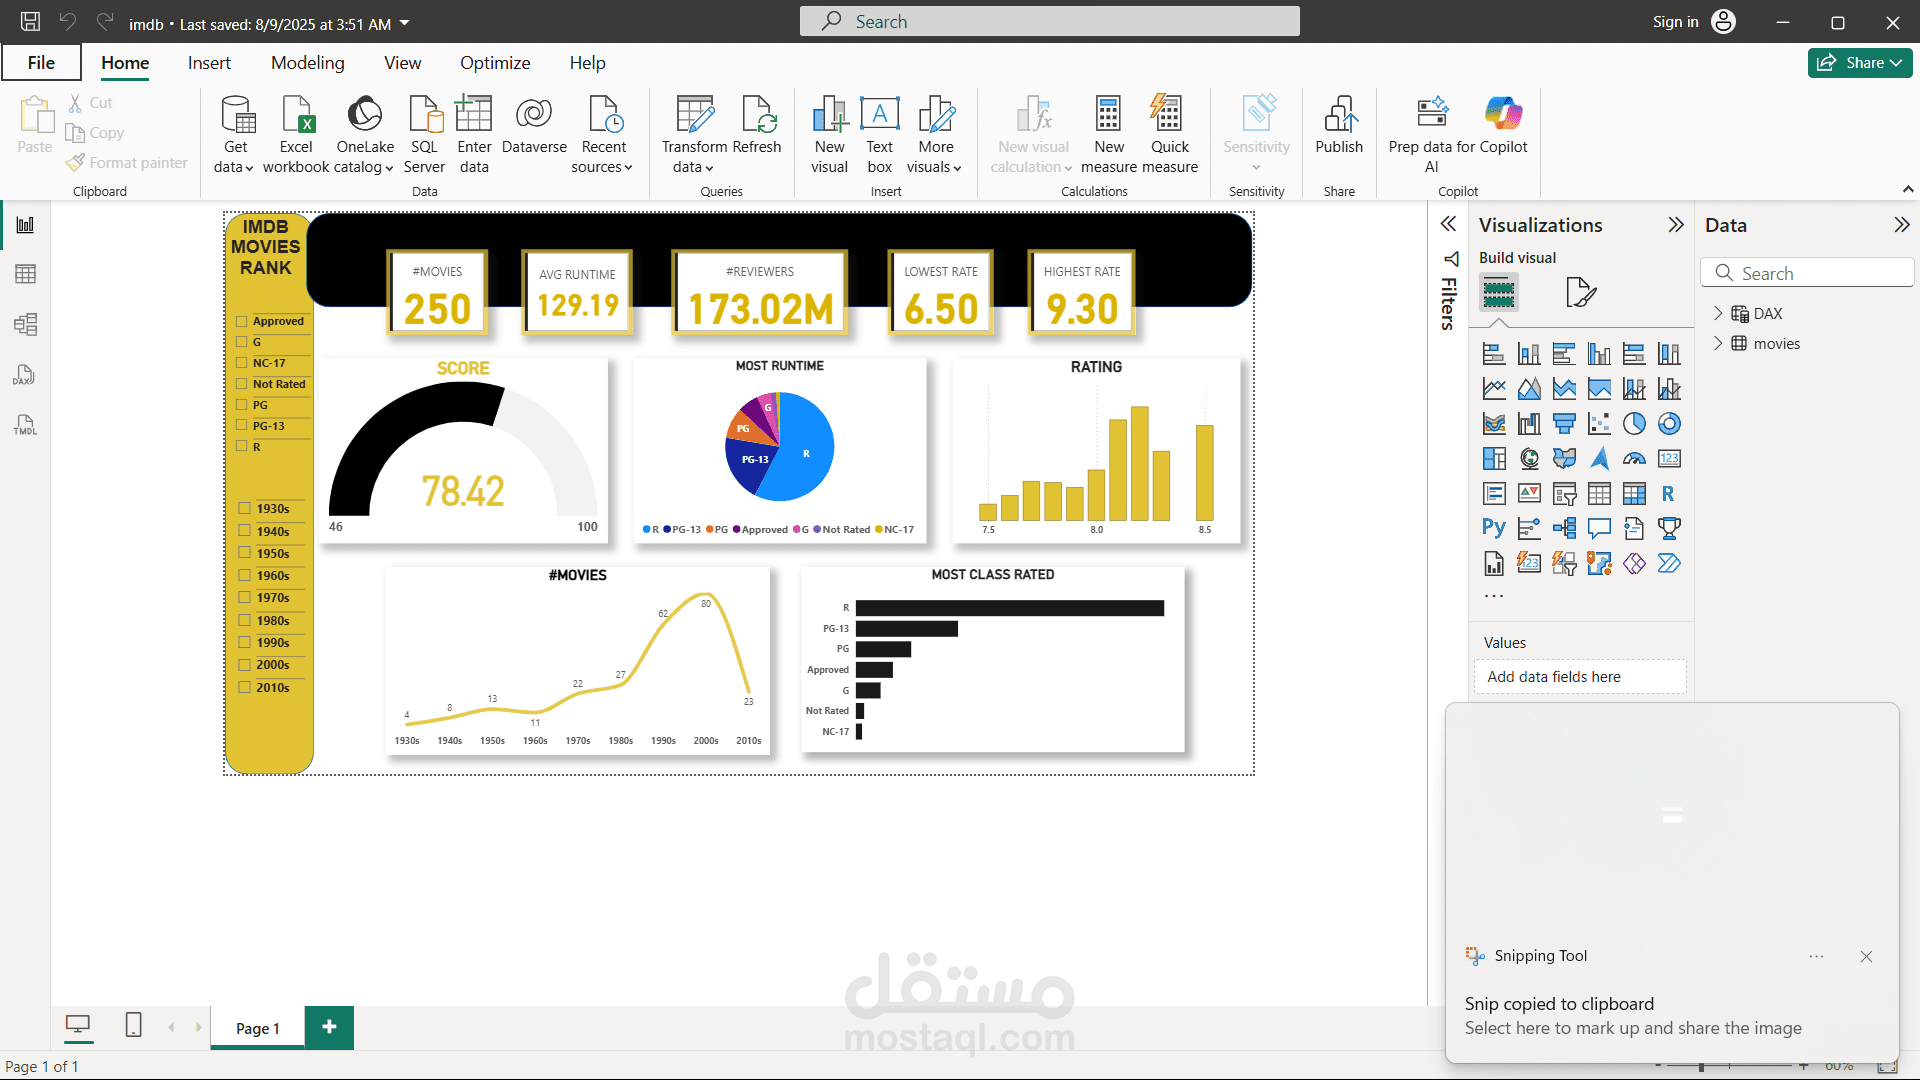Switch to mobile layout icon
The width and height of the screenshot is (1920, 1080).
click(133, 1025)
